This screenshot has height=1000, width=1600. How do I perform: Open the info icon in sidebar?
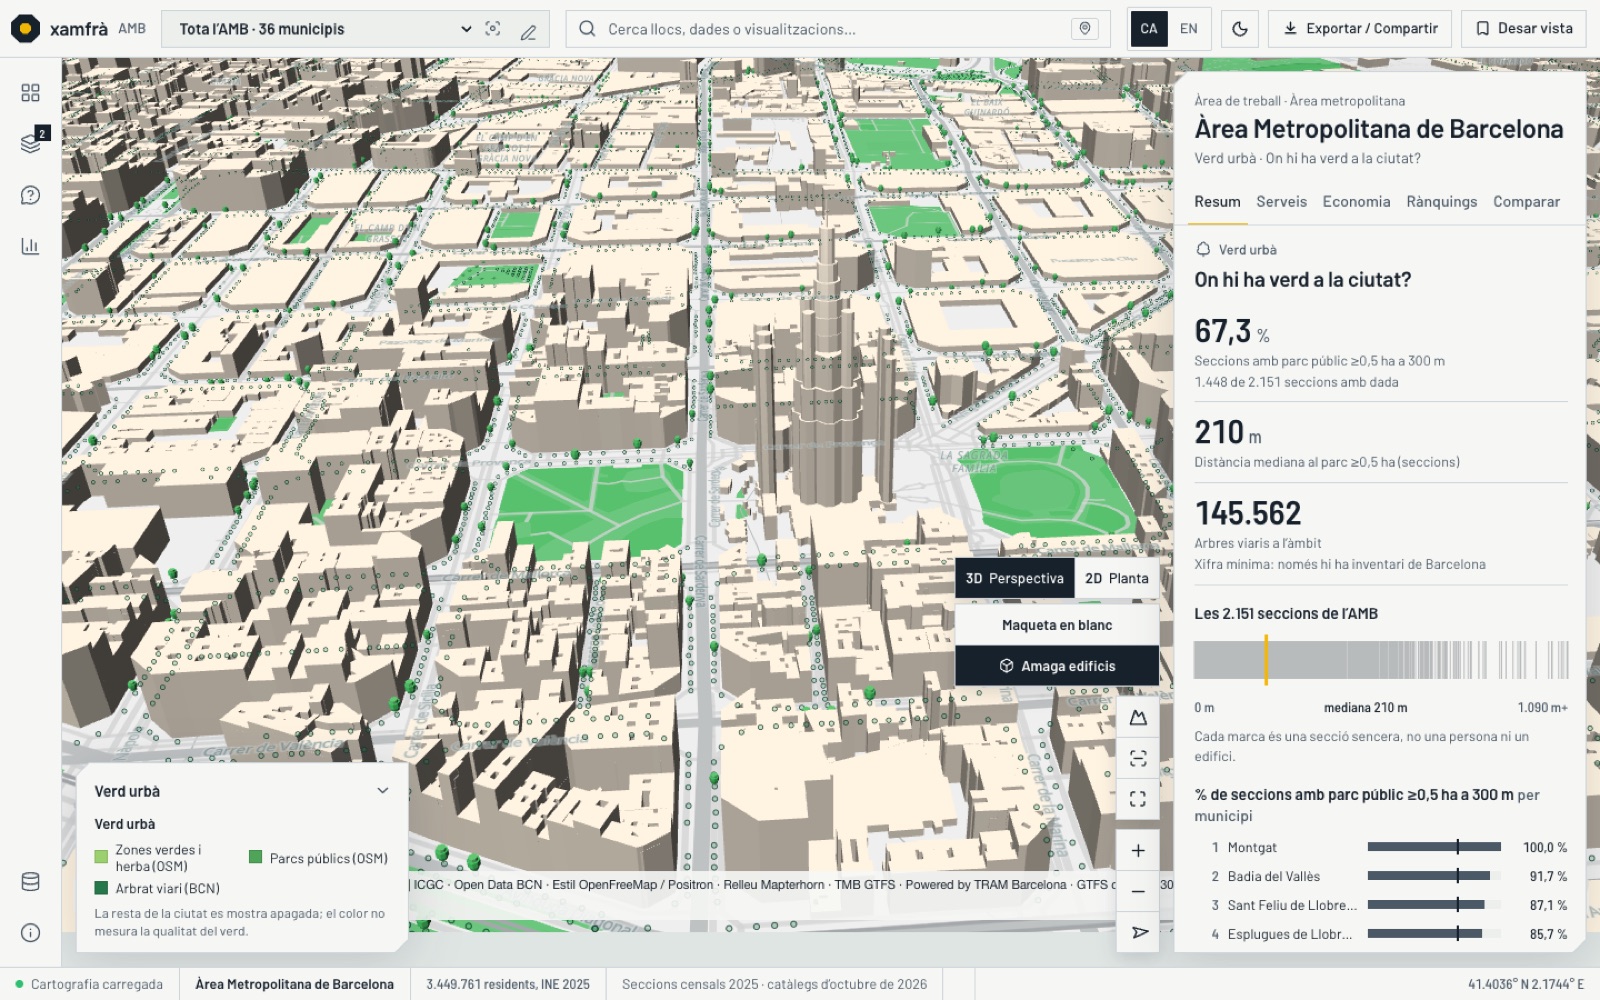click(x=30, y=933)
